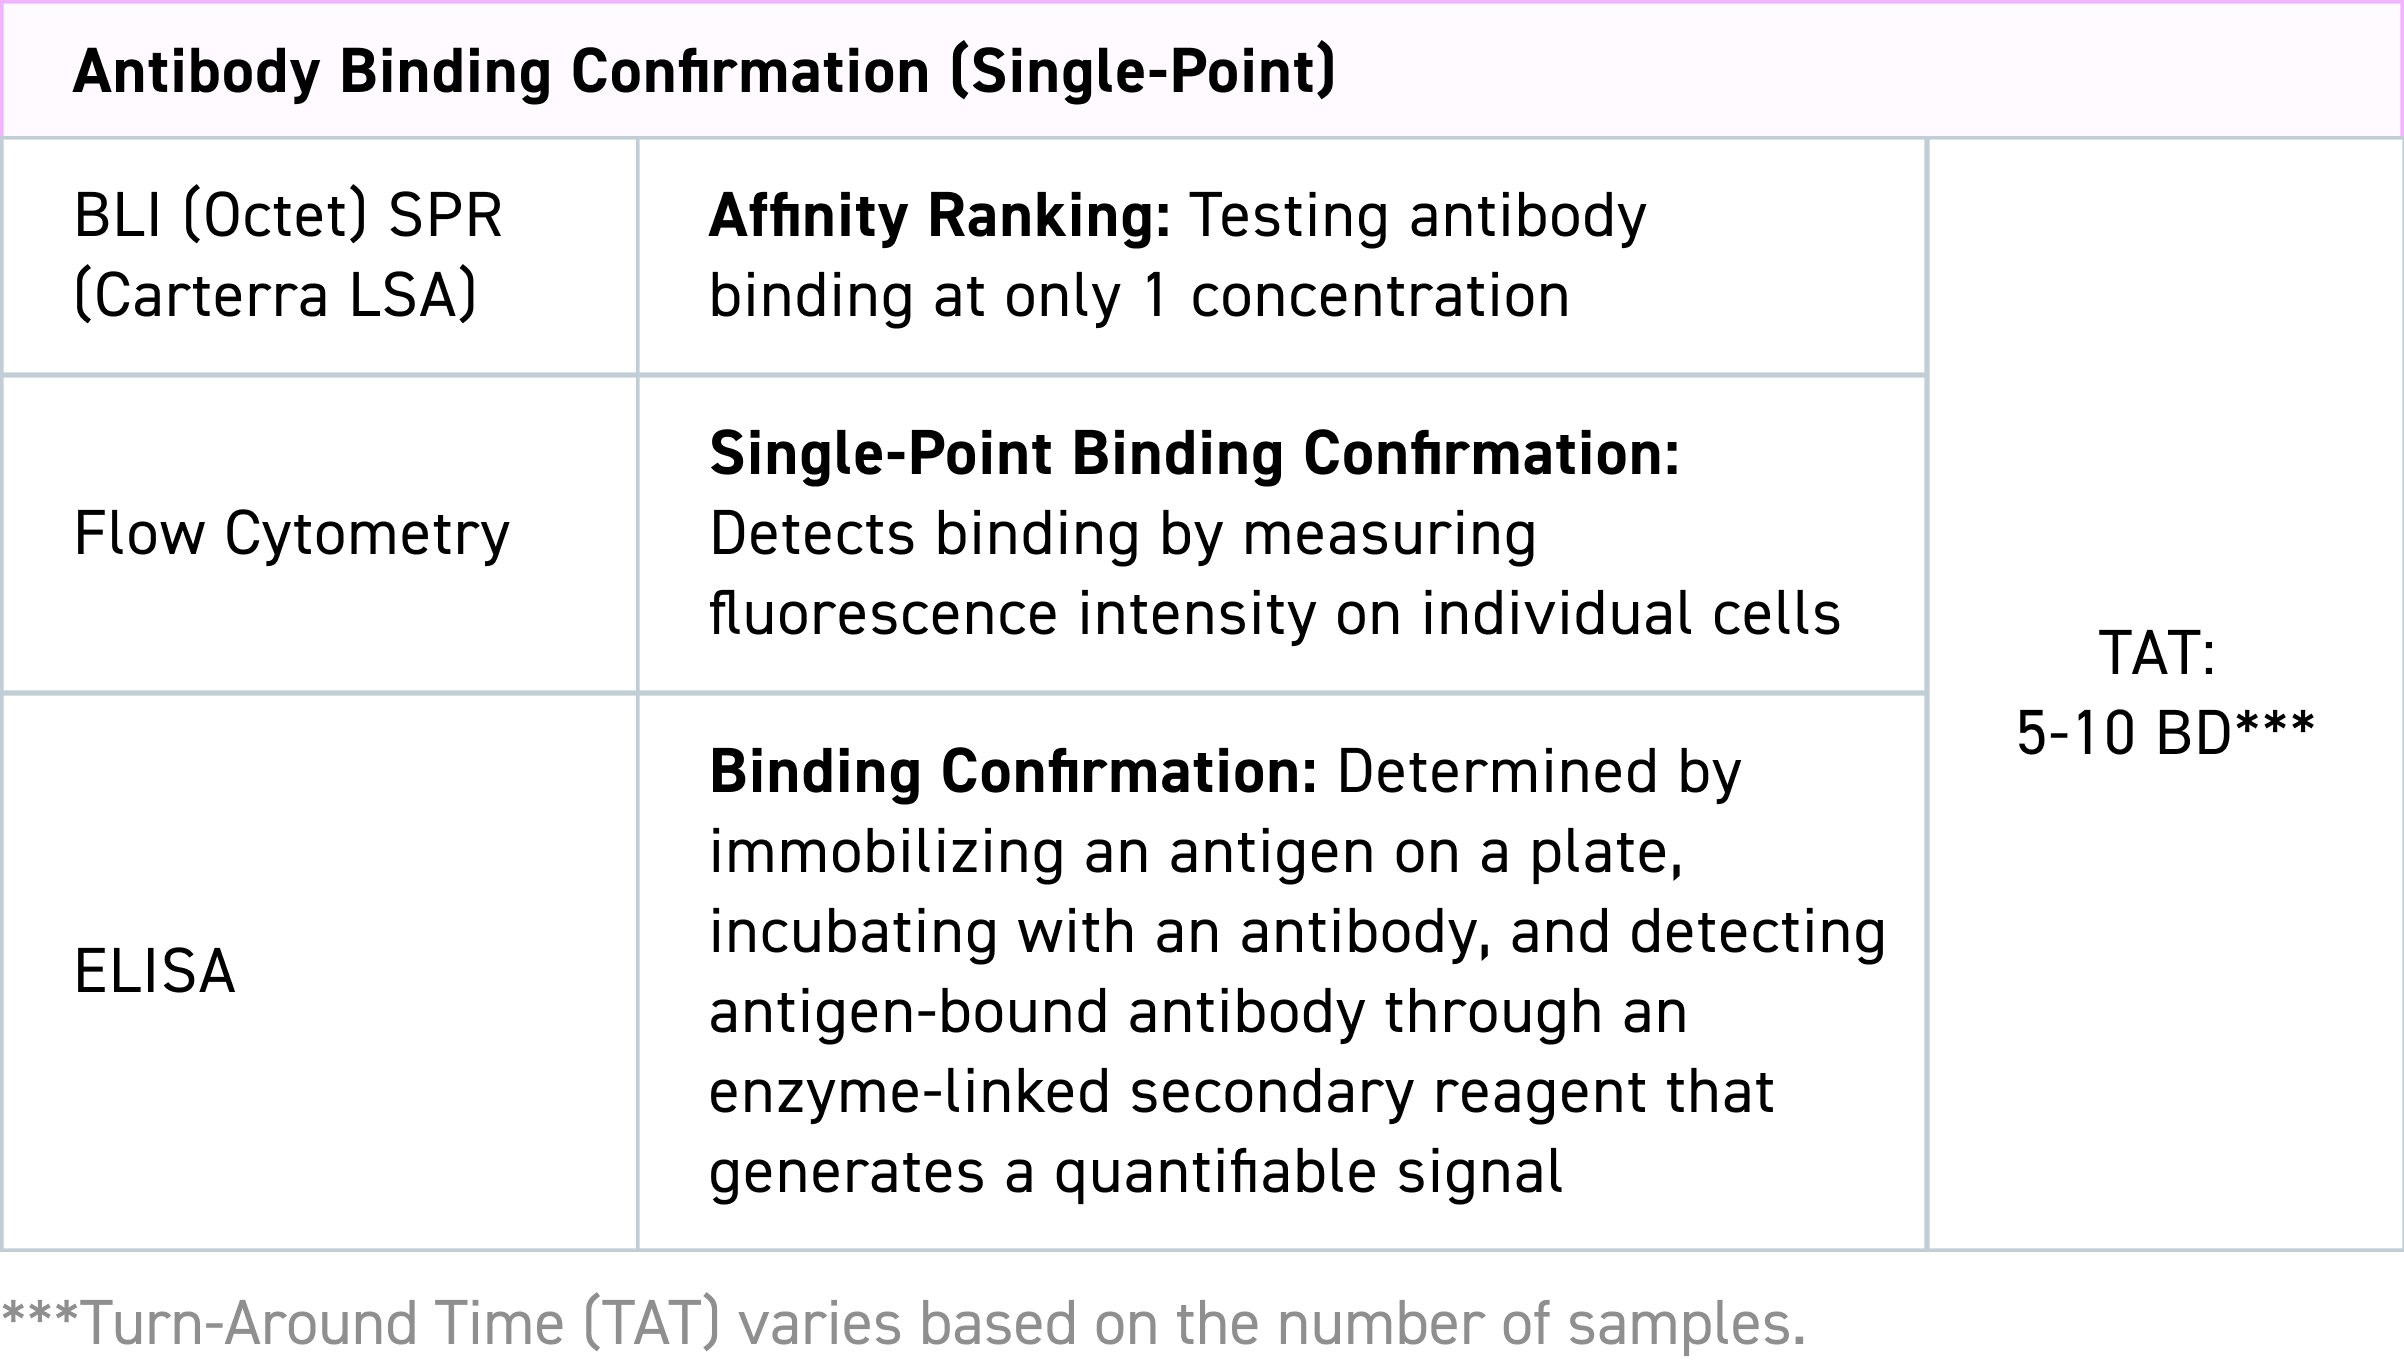Click the bold Binding Confirmation: label in ELISA row
Screen dimensions: 2404x1366
[x=1013, y=772]
